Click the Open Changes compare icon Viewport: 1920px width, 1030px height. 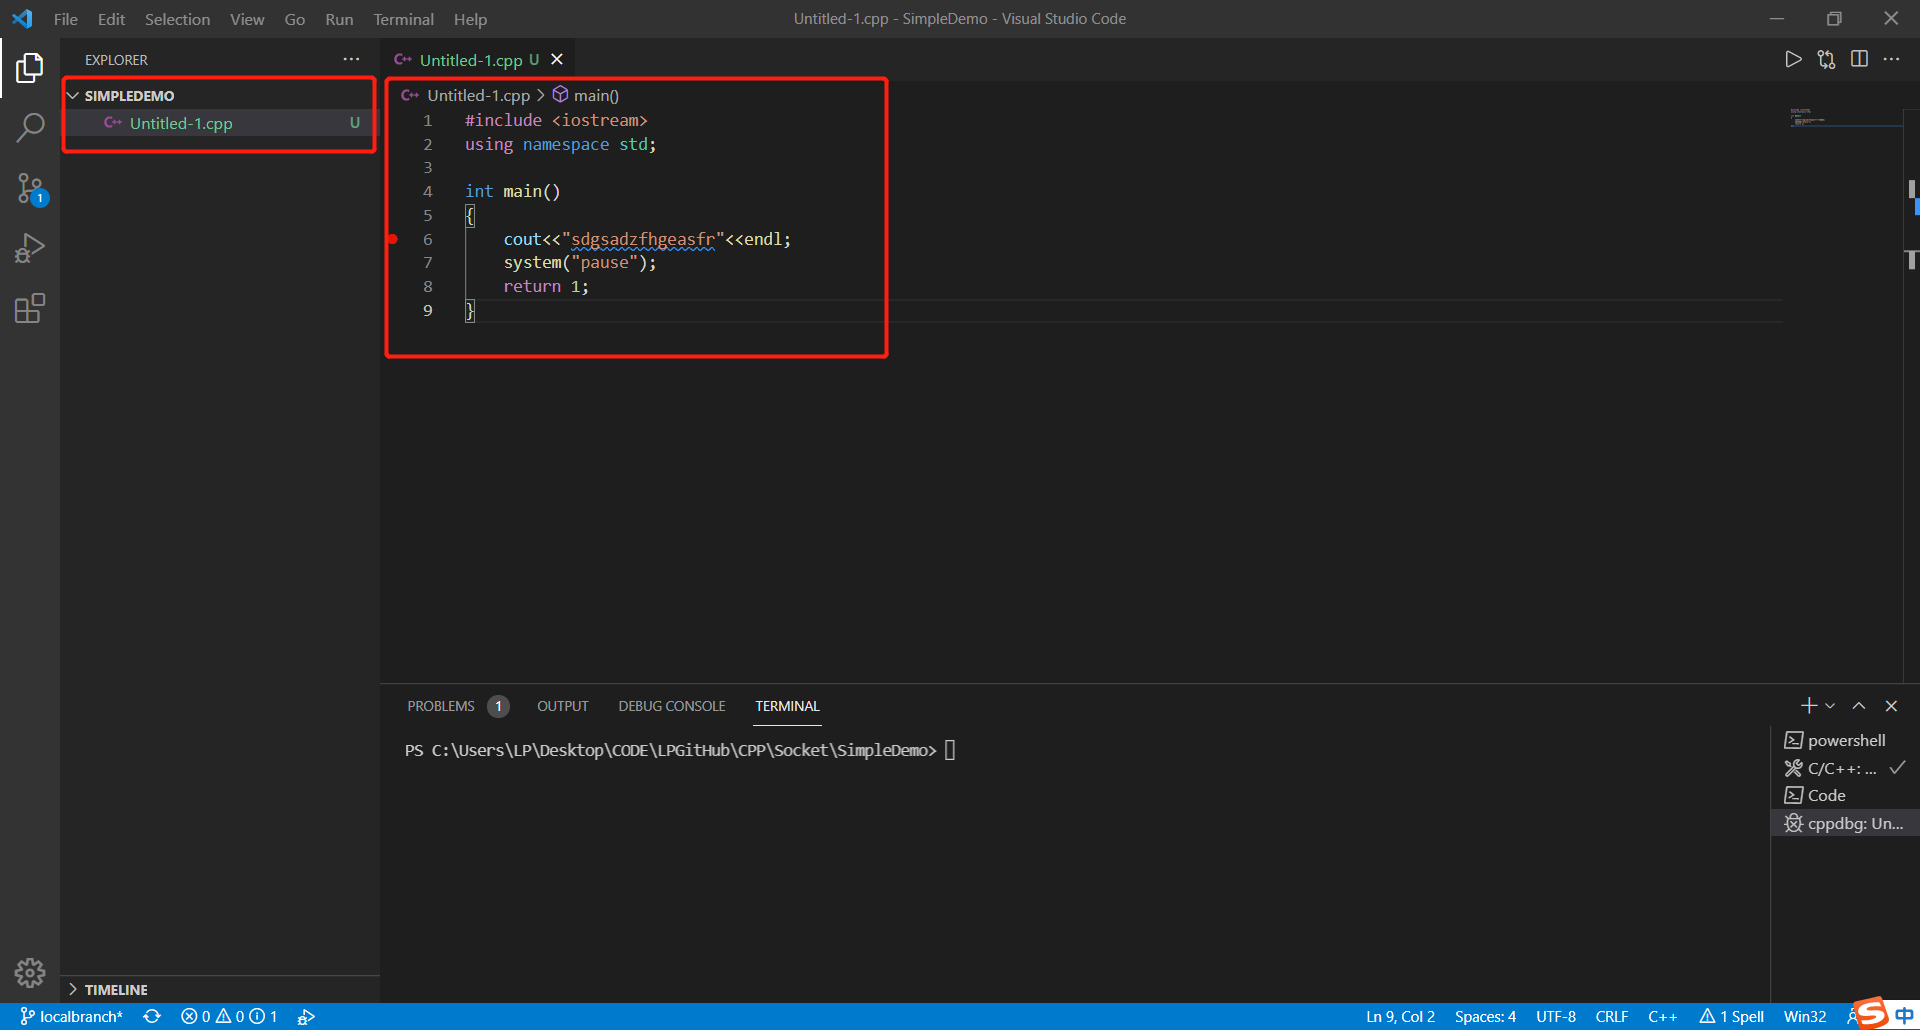1826,60
